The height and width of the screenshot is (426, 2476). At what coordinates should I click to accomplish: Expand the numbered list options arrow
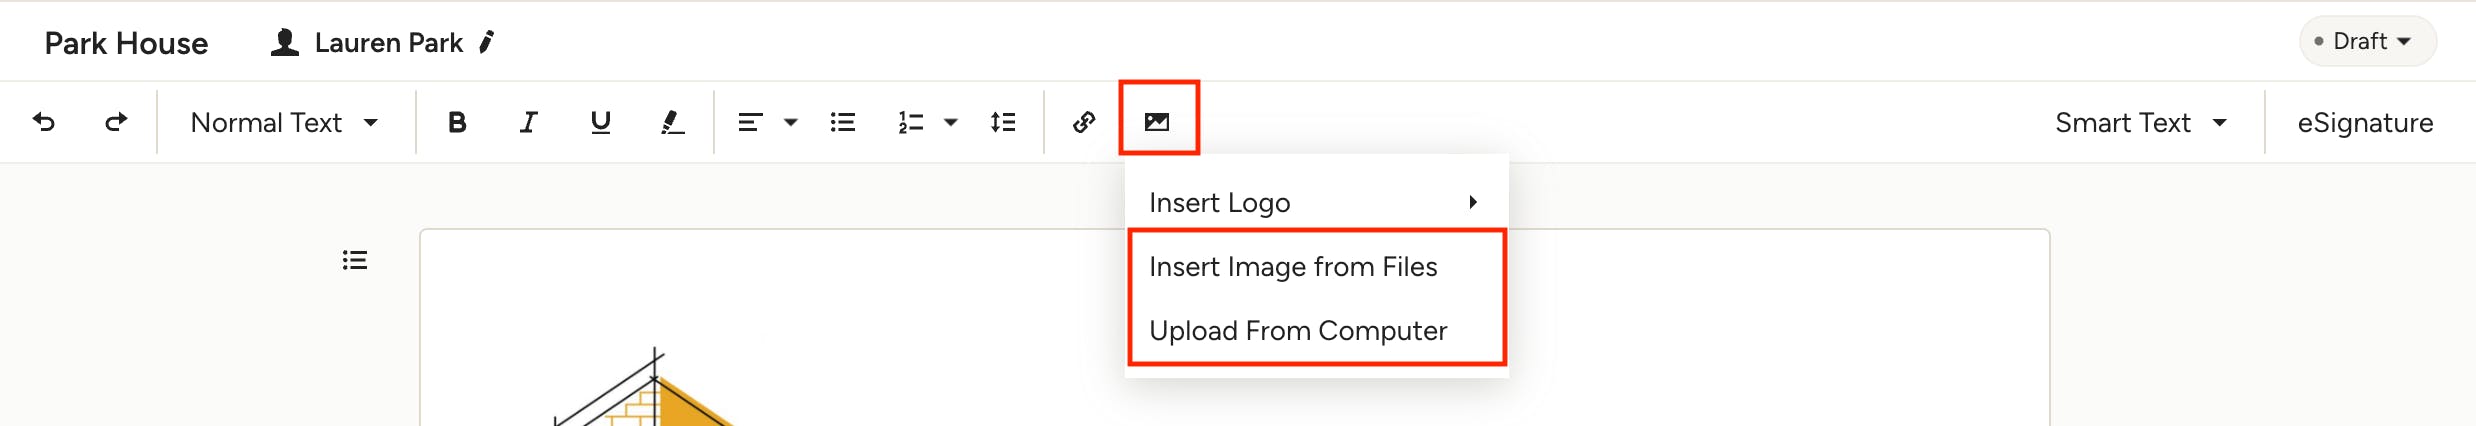coord(951,122)
